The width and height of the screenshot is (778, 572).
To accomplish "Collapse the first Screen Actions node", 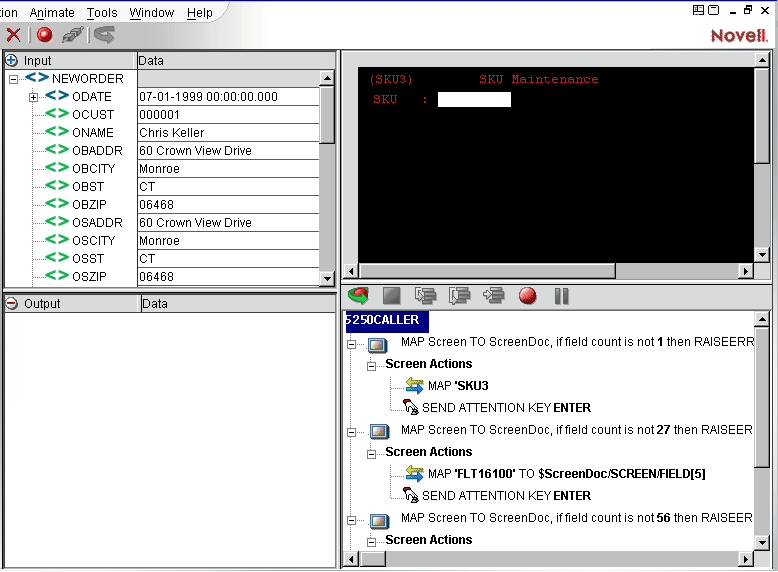I will (371, 366).
